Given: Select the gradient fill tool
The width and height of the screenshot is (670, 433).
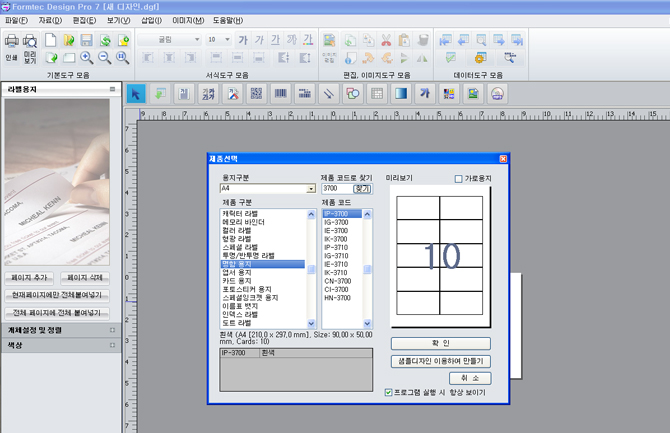Looking at the screenshot, I should (x=401, y=94).
